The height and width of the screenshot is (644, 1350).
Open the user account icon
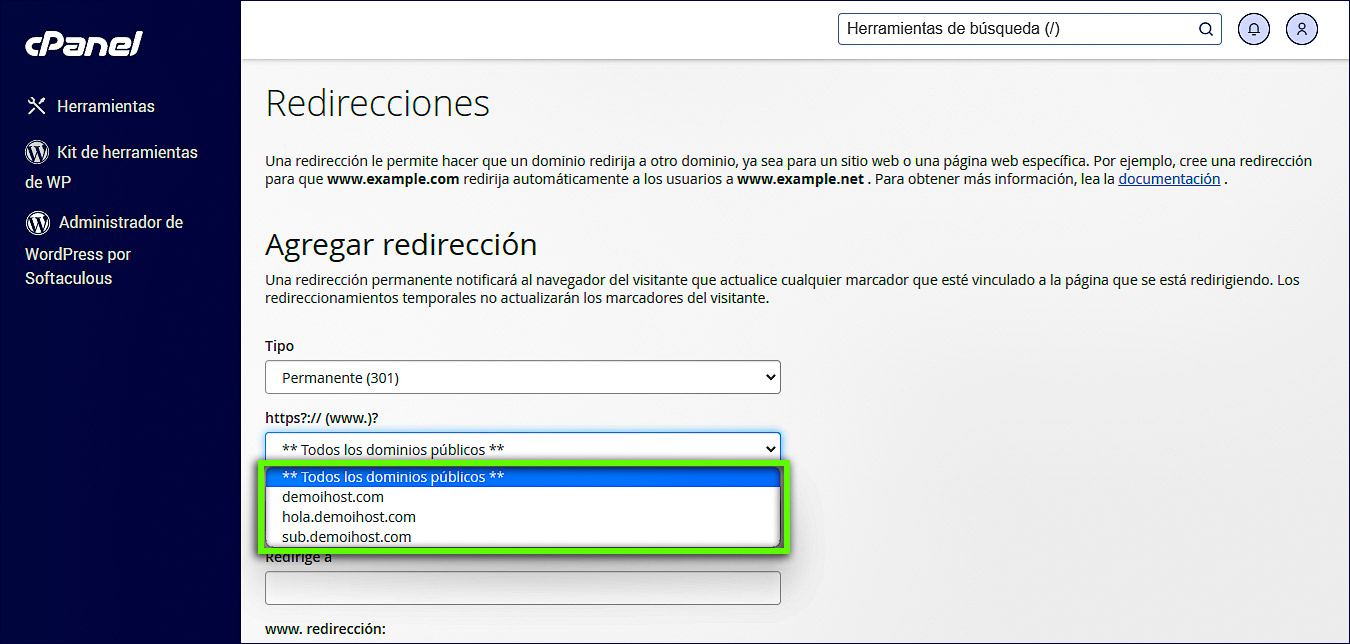click(1301, 29)
